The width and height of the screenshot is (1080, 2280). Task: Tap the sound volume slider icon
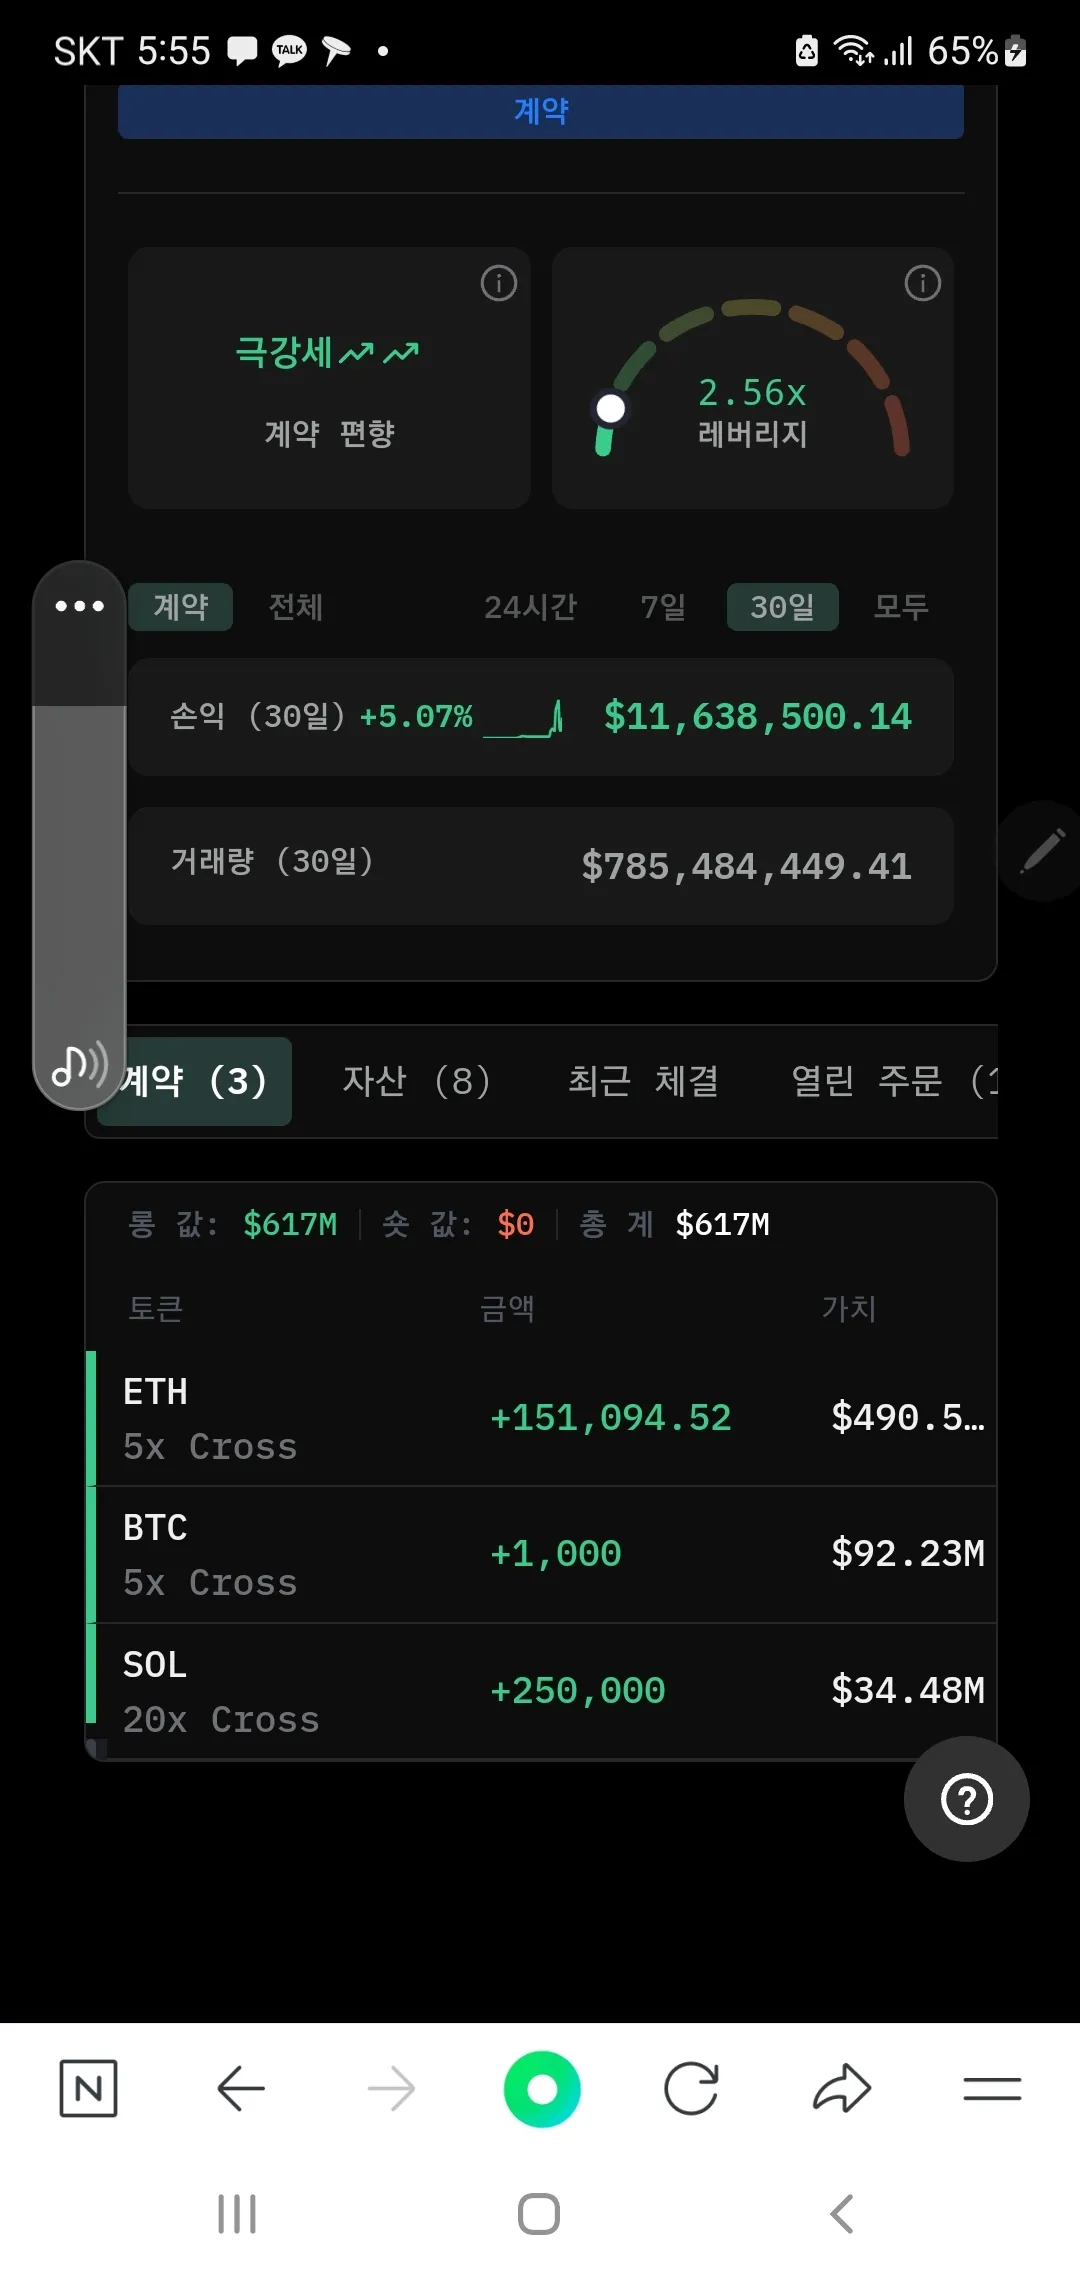(x=79, y=1065)
